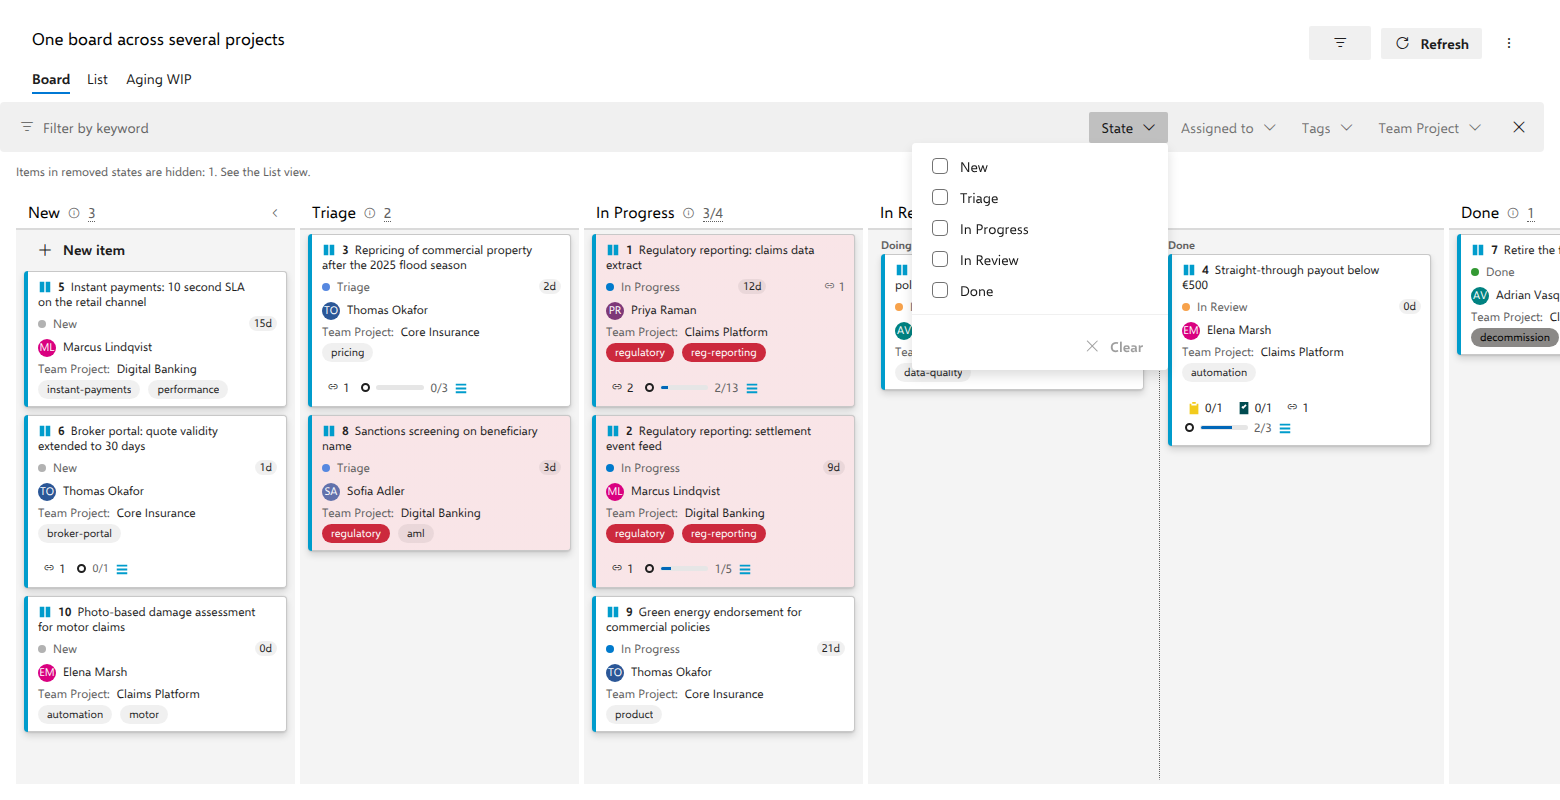Open the Tags filter dropdown
Screen dimensions: 1560x800
pos(1327,128)
